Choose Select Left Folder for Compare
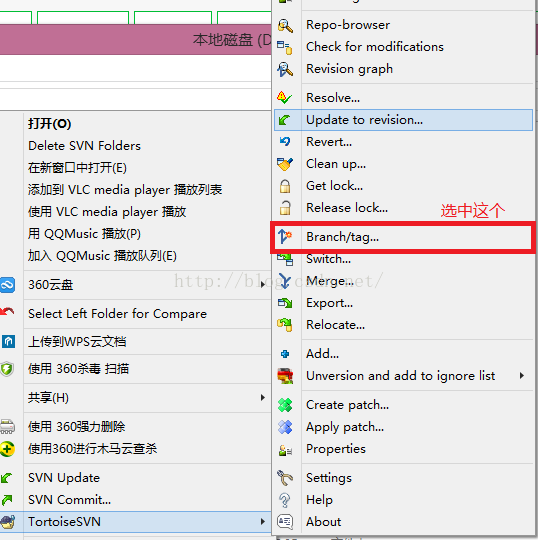The height and width of the screenshot is (540, 538). [x=117, y=314]
